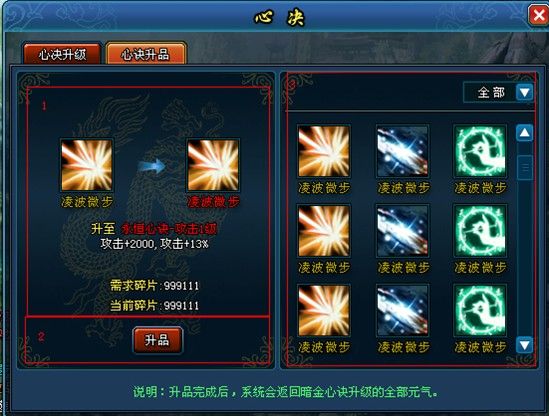Select the green circle skill in third row
549x416 pixels.
pos(480,311)
